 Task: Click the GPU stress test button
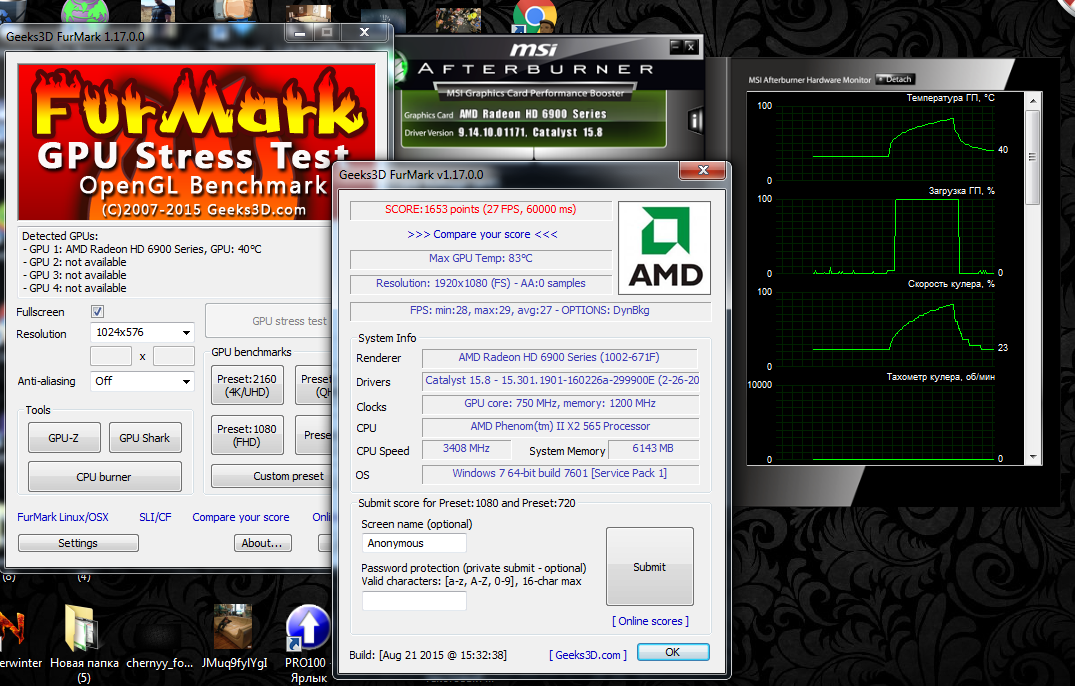[269, 321]
